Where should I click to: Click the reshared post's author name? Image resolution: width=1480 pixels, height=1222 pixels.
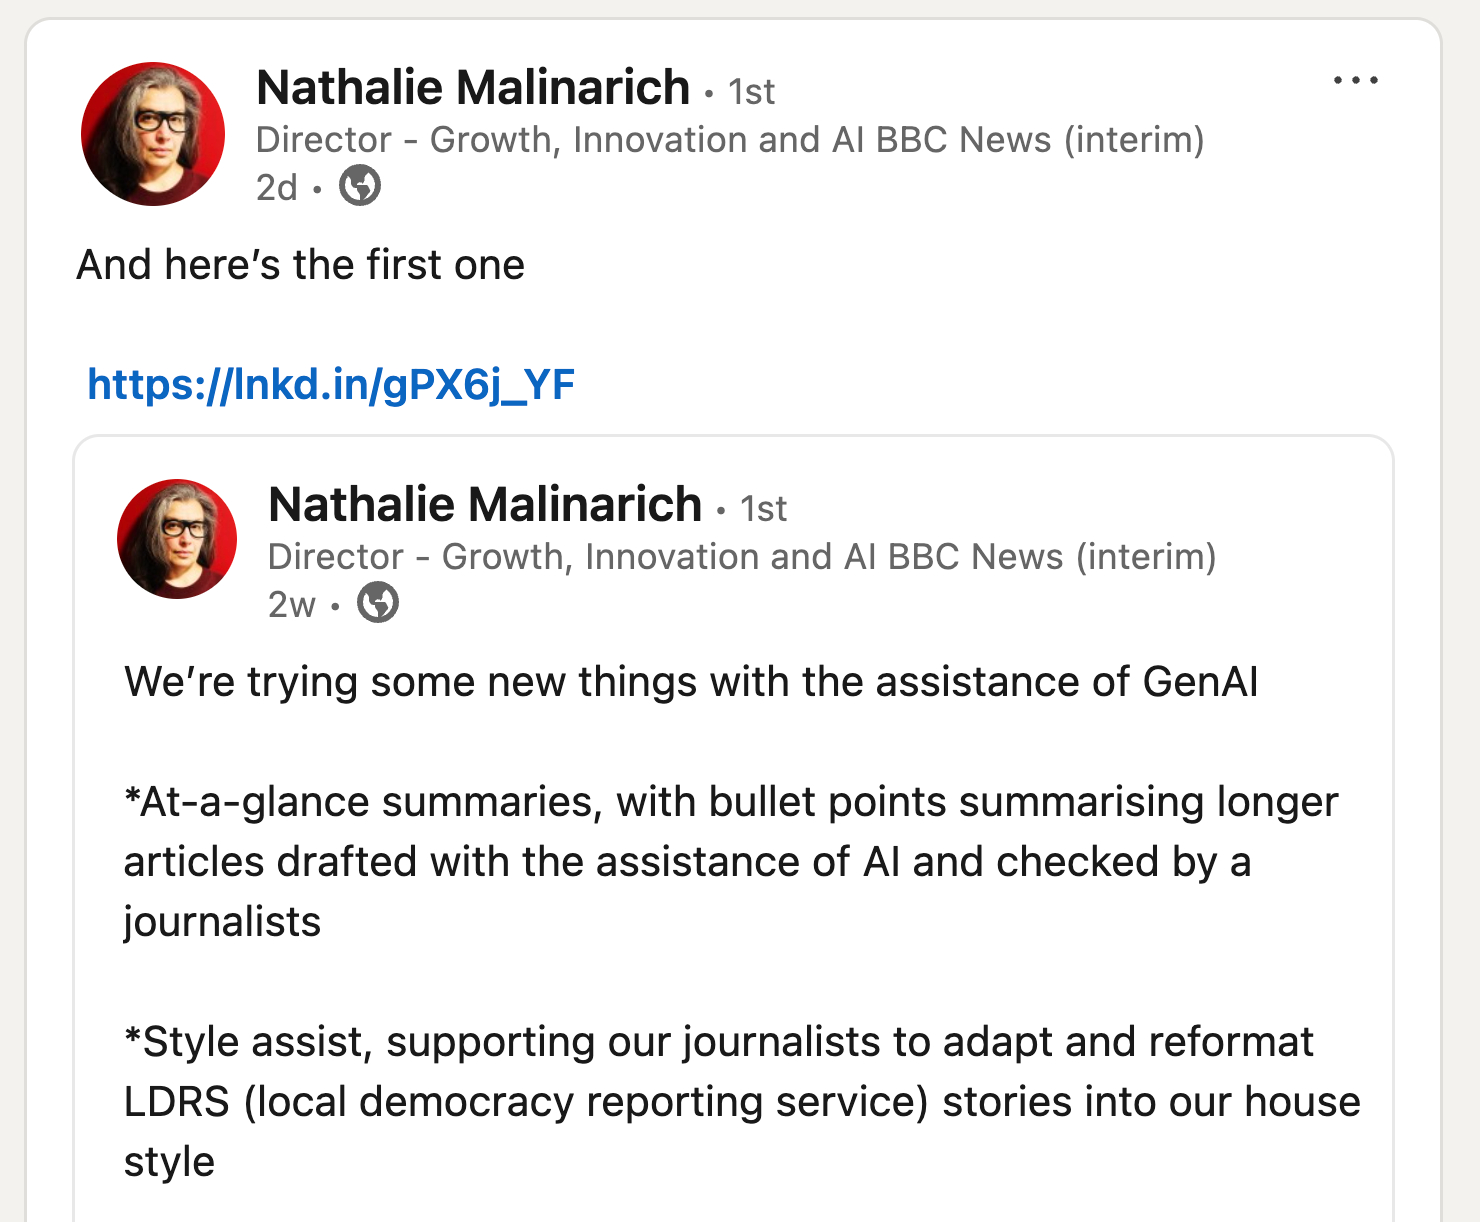(485, 505)
